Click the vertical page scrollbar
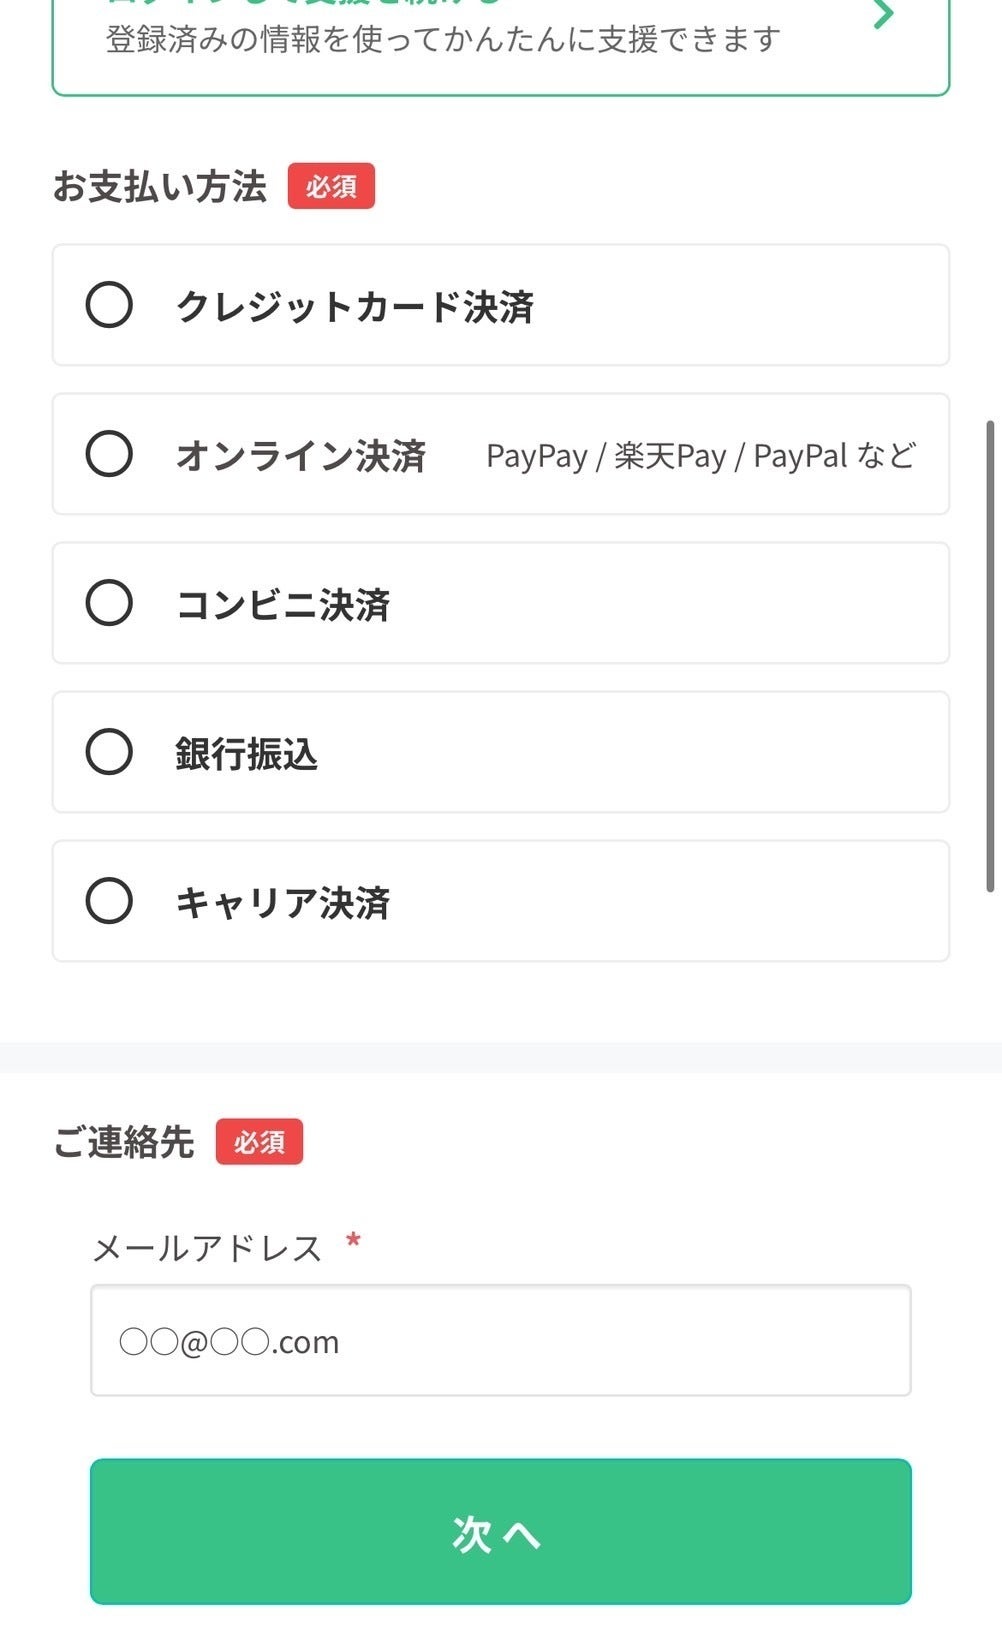This screenshot has width=1002, height=1634. 990,655
